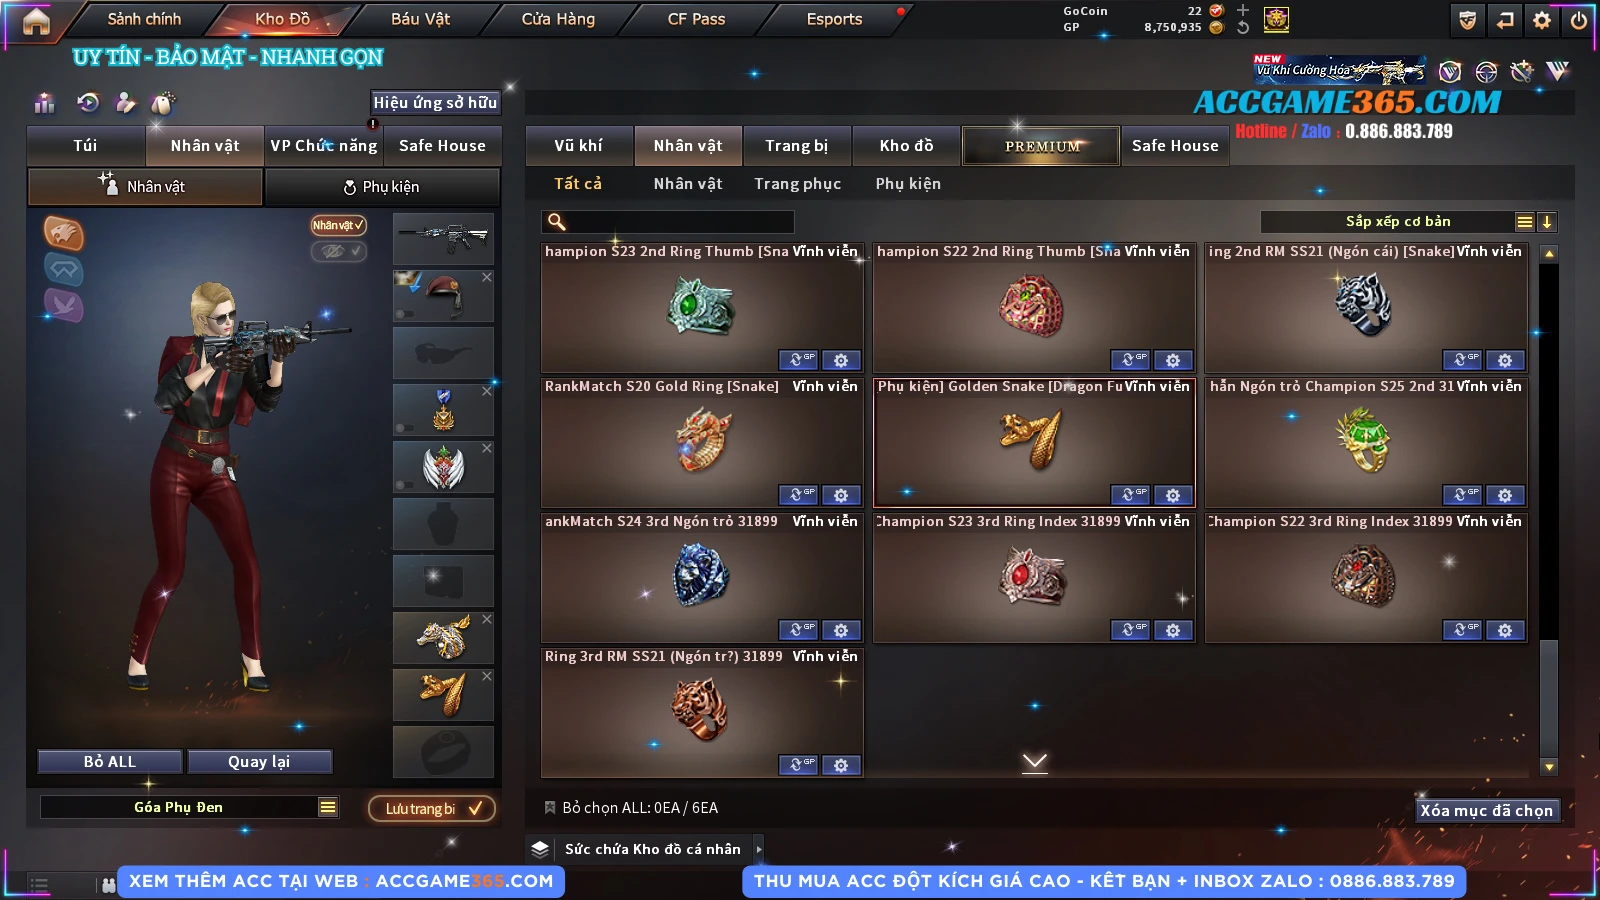Click the power exit icon

tap(1579, 20)
